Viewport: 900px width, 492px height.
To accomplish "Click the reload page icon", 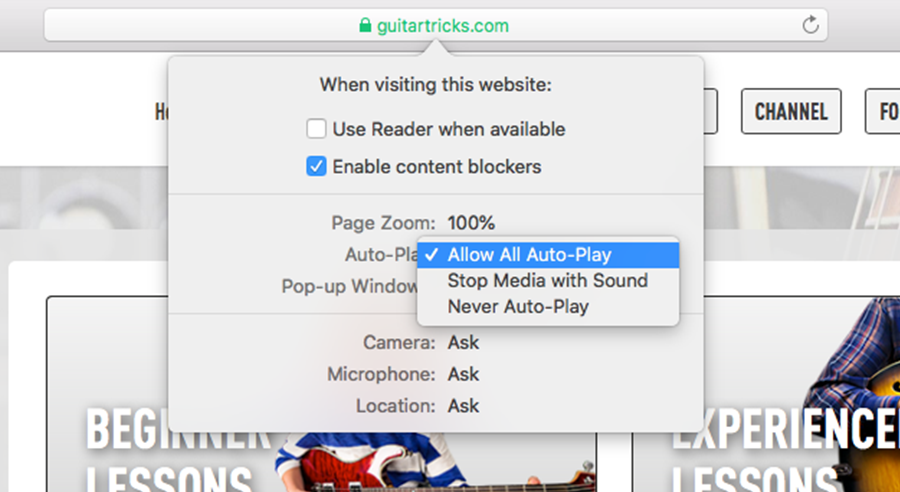I will [810, 25].
